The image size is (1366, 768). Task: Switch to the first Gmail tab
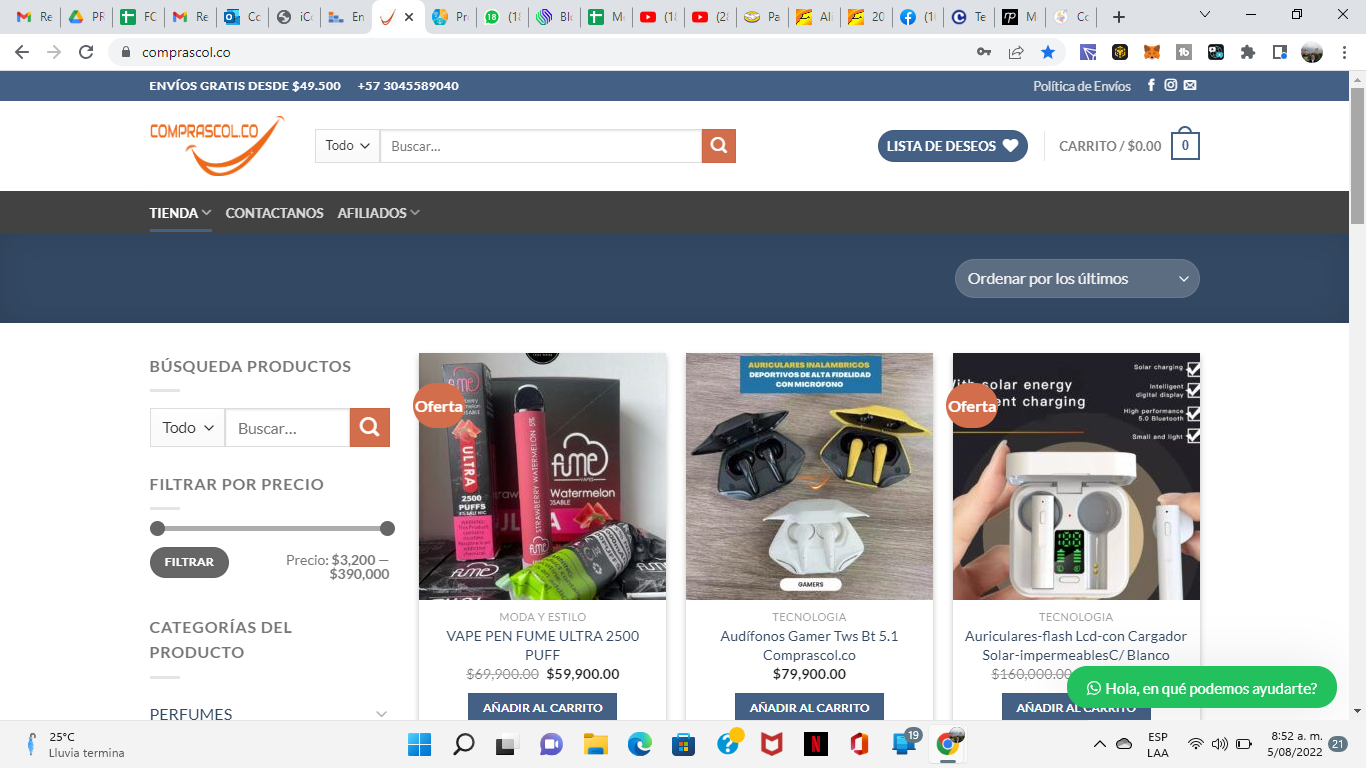34,17
